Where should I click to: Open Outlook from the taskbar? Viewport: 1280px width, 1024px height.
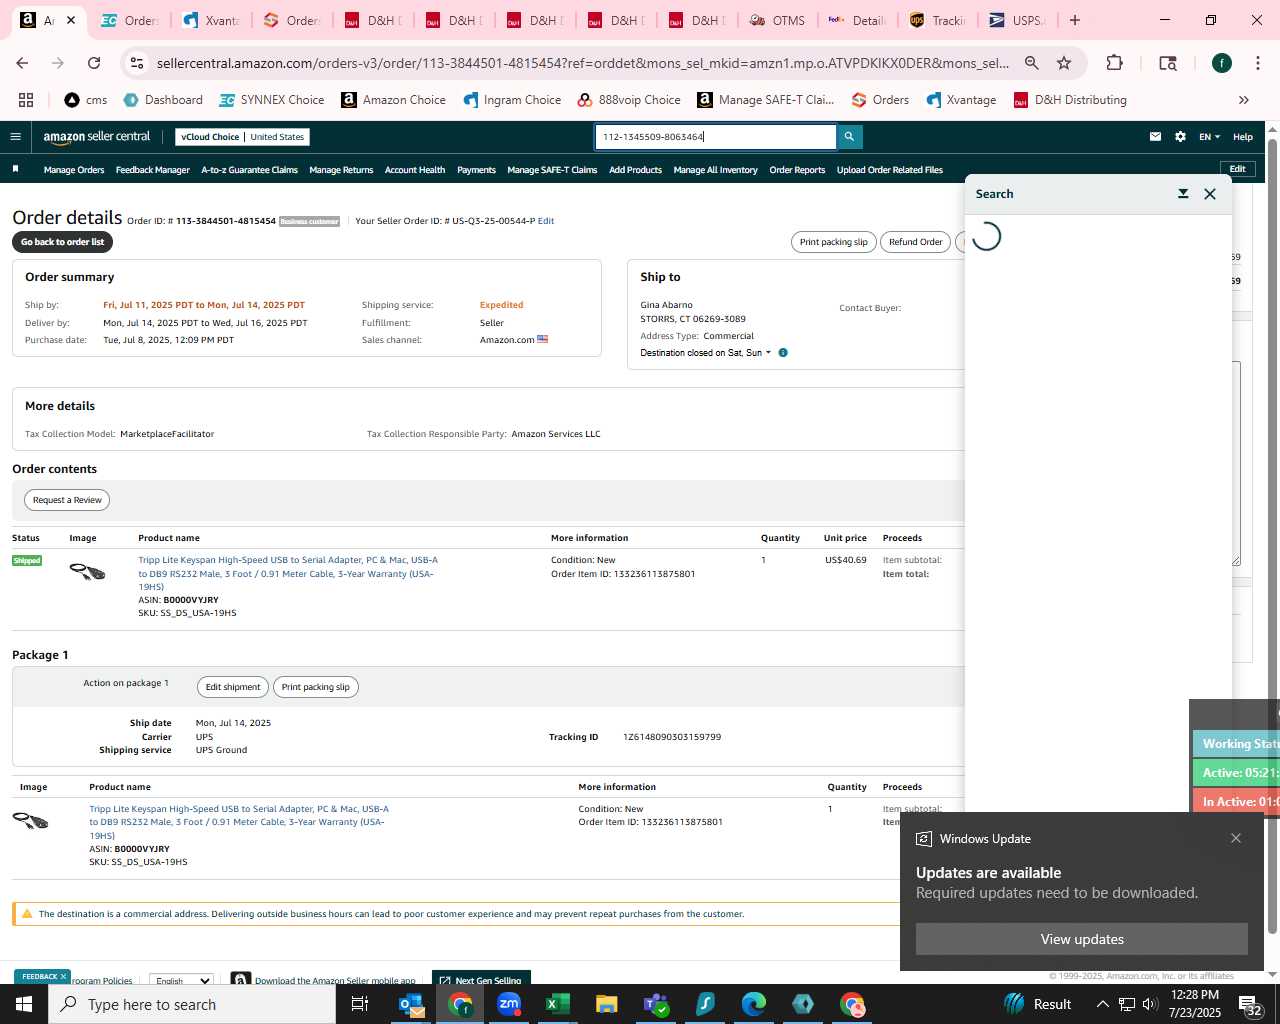(x=411, y=1004)
